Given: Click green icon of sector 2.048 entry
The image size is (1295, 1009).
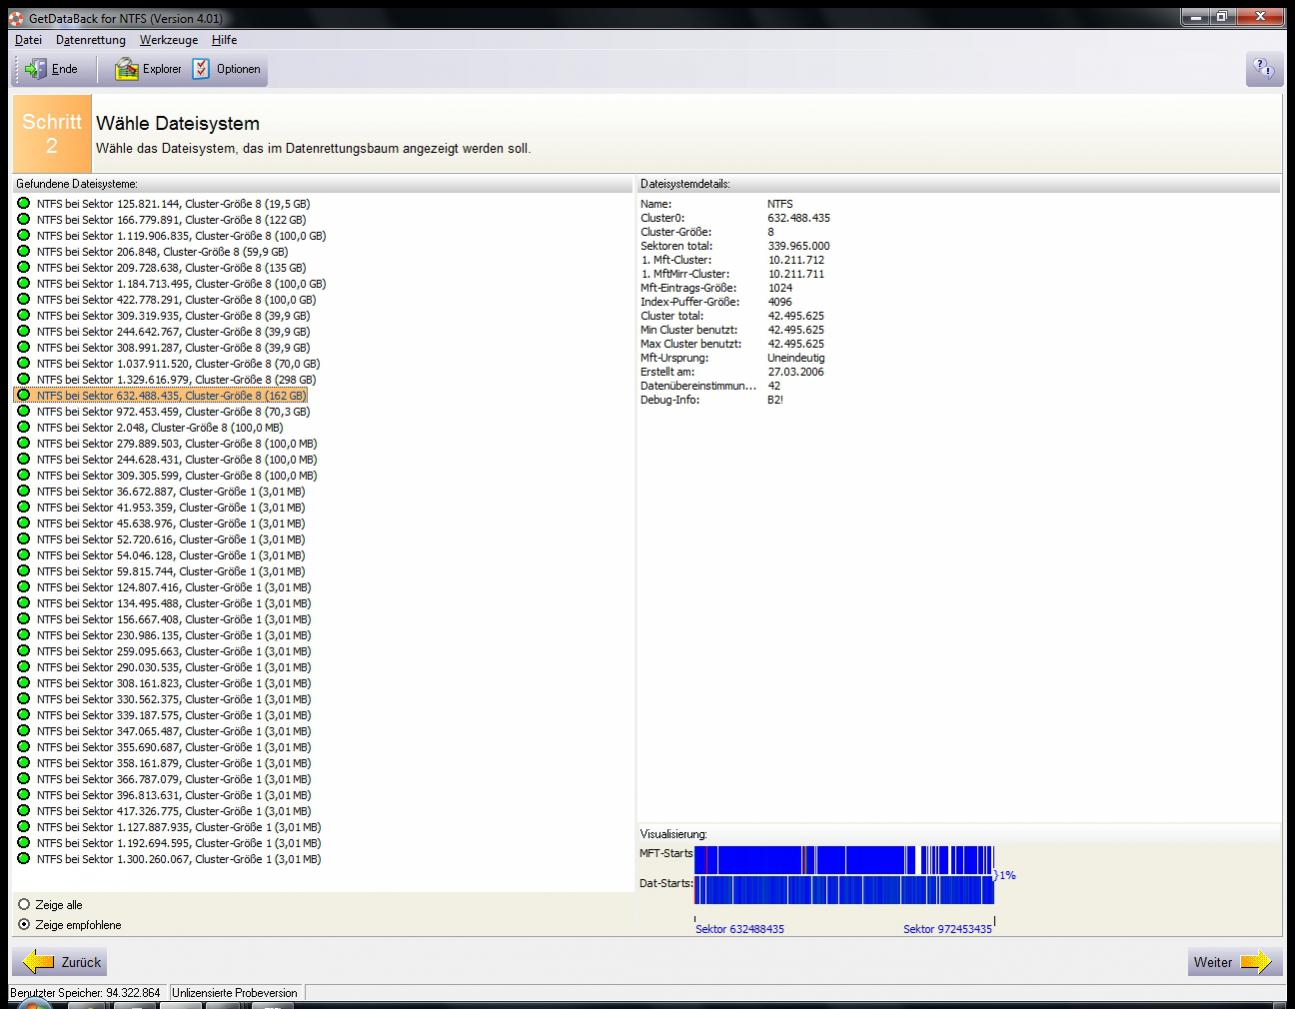Looking at the screenshot, I should click(x=24, y=428).
